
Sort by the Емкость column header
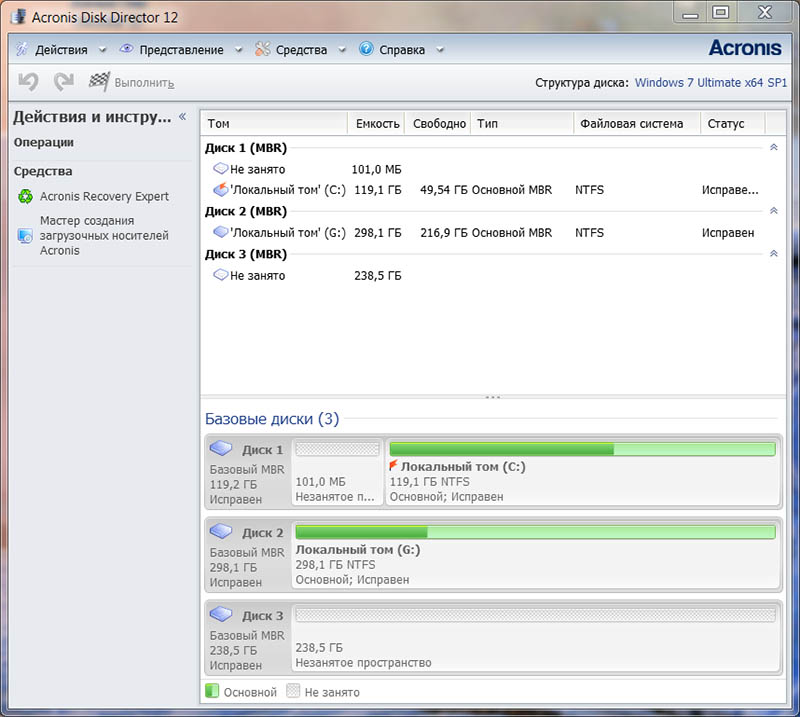coord(378,123)
